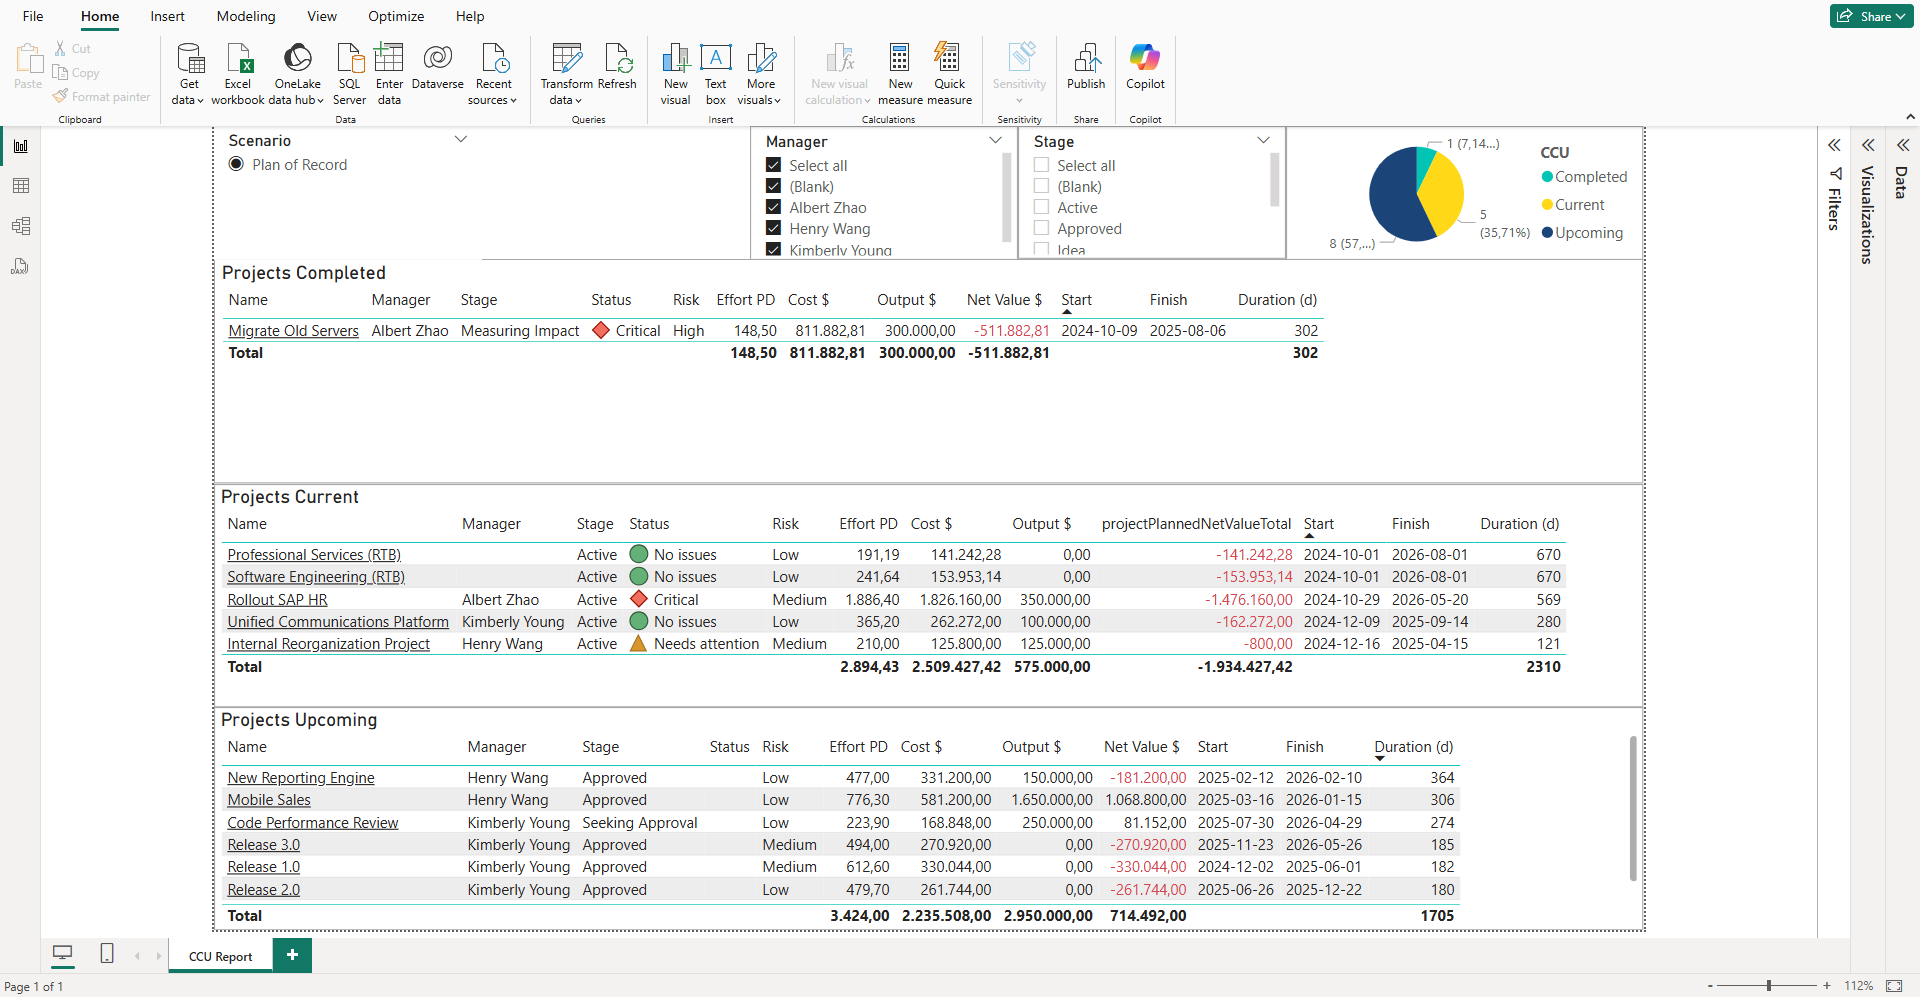Refresh the data model
This screenshot has height=997, width=1920.
tap(617, 67)
